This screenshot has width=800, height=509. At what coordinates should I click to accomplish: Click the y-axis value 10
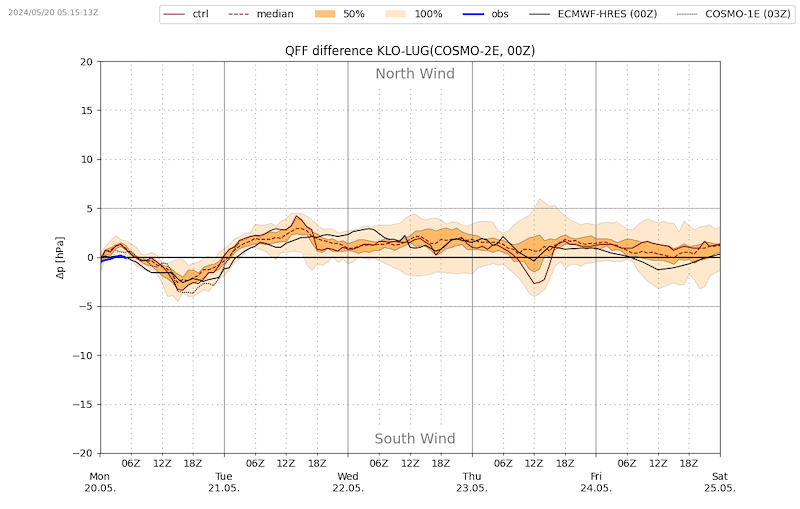click(x=87, y=160)
